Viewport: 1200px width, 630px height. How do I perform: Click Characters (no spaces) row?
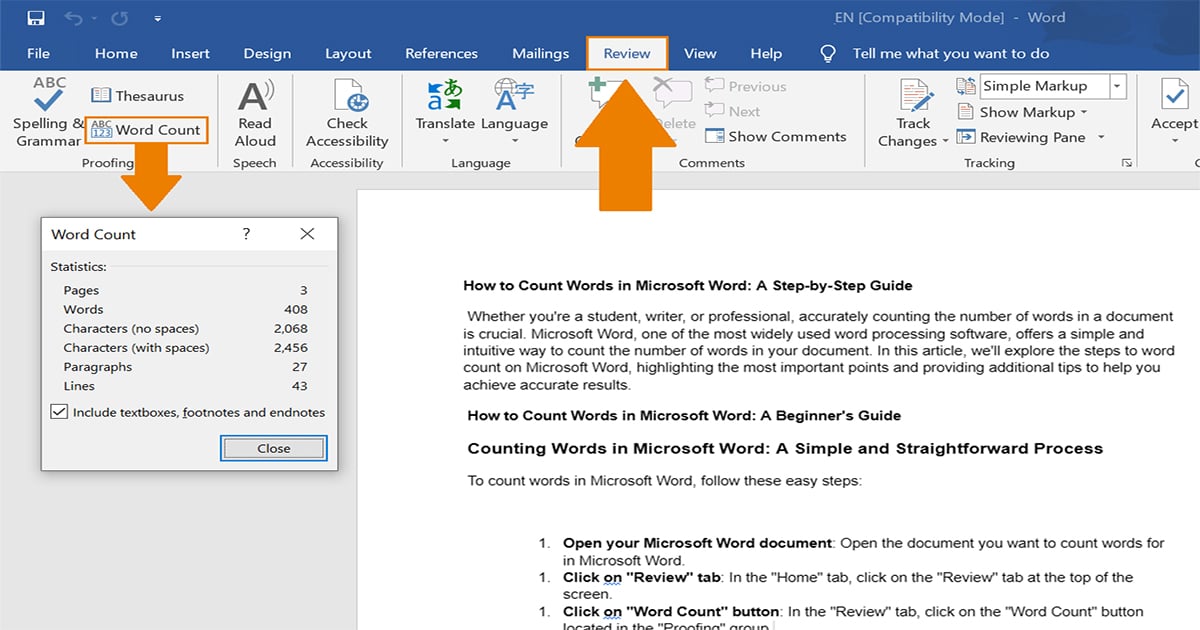pyautogui.click(x=185, y=329)
